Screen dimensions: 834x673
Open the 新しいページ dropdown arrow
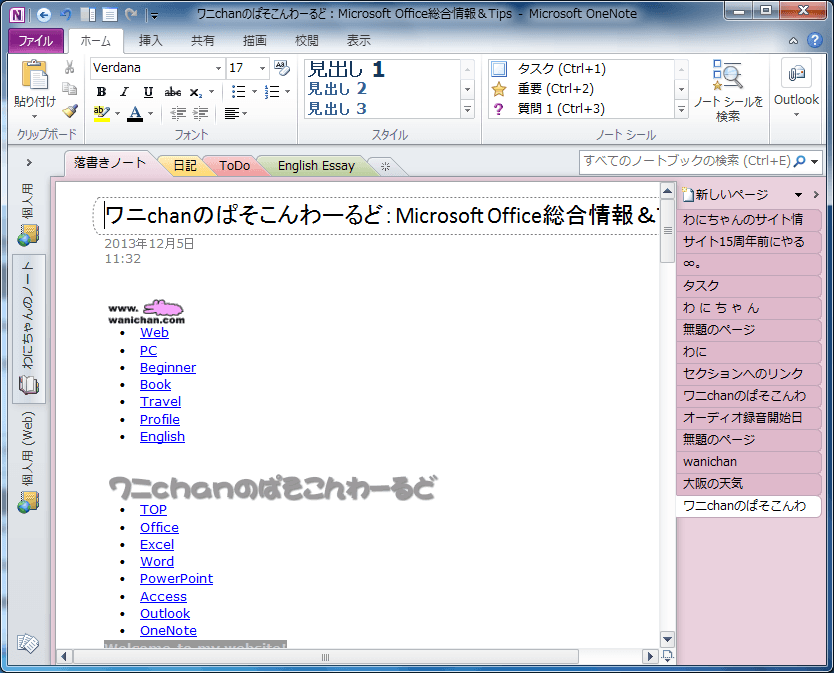(x=798, y=195)
